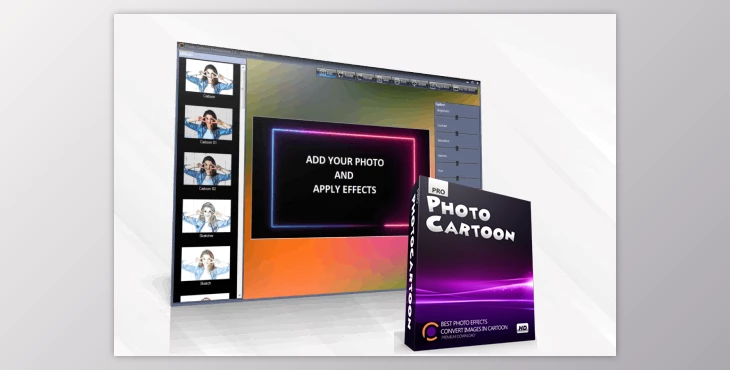Click 'CONVERT IMAGES IN CARTOON' text
This screenshot has width=730, height=370.
pyautogui.click(x=474, y=329)
